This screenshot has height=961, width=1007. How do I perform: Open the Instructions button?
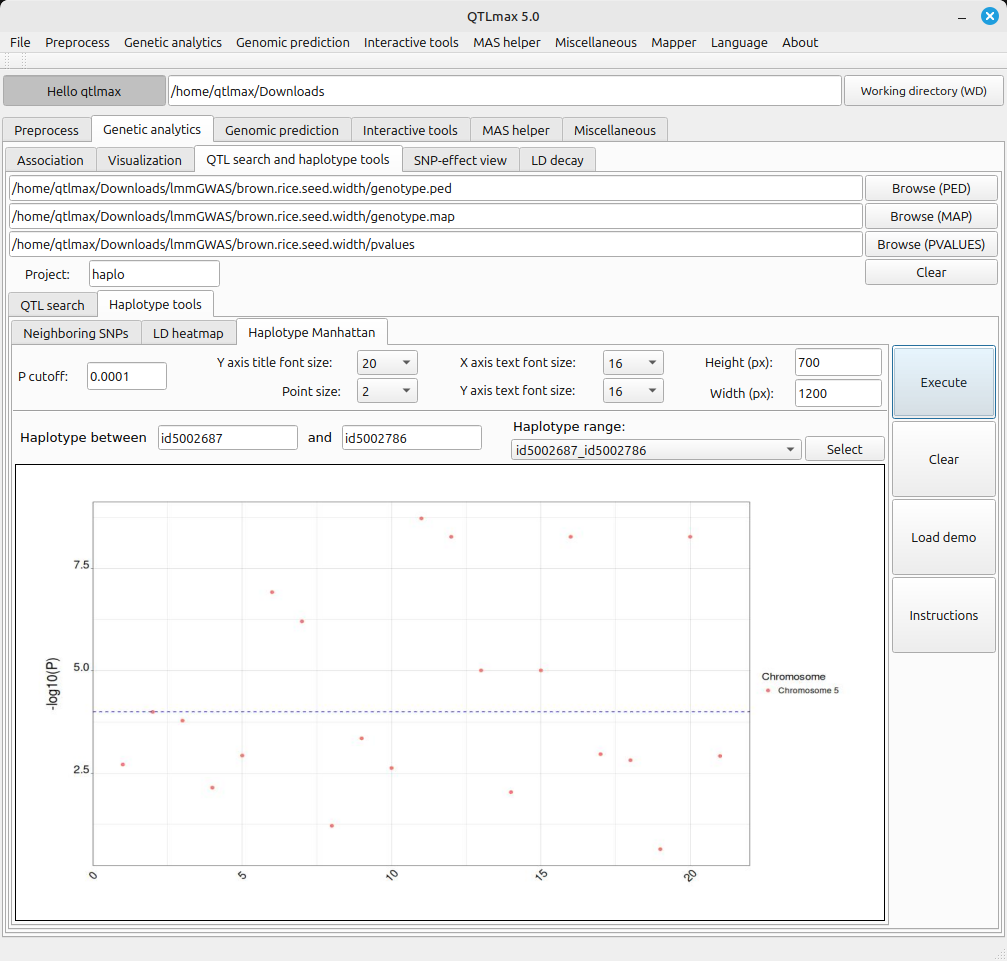point(943,616)
